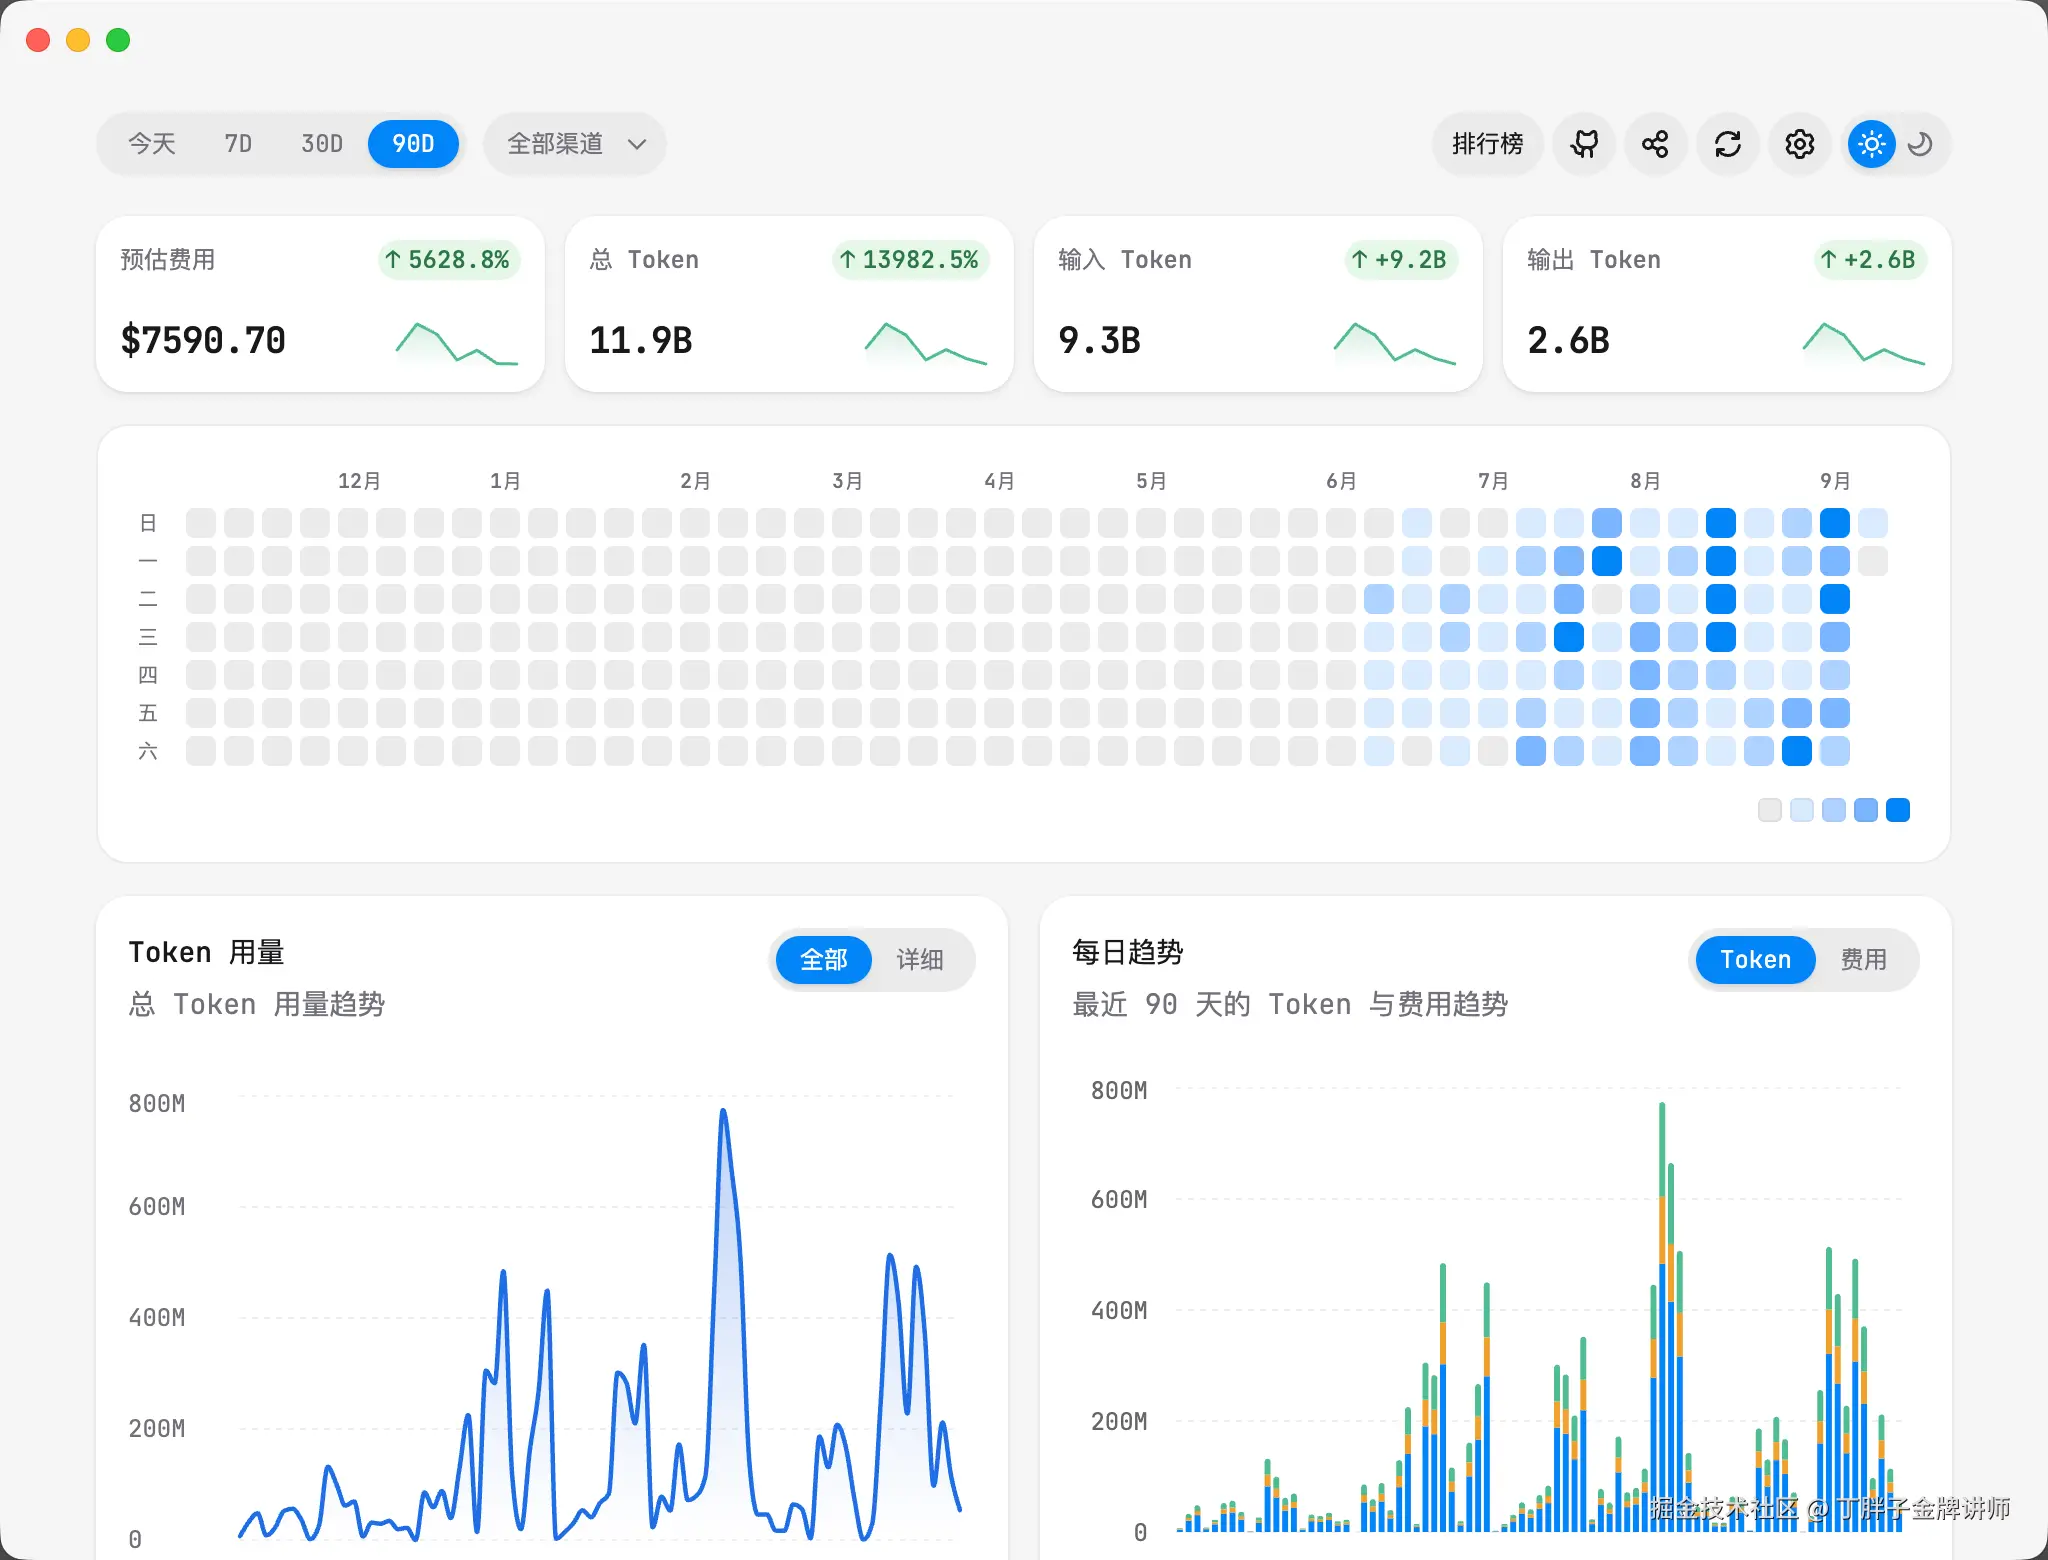Viewport: 2048px width, 1560px height.
Task: Click the 输入 Token 9.3B card
Action: click(1258, 304)
